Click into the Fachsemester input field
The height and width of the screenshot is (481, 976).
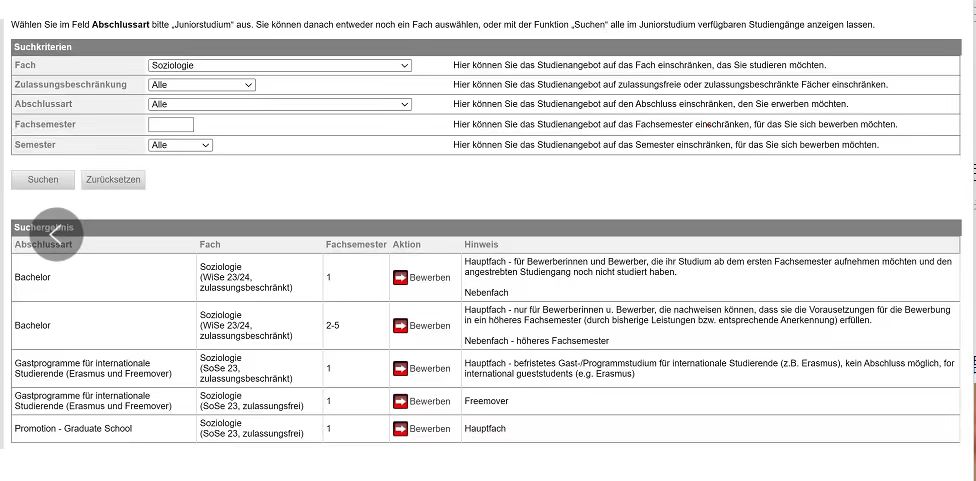[x=171, y=125]
